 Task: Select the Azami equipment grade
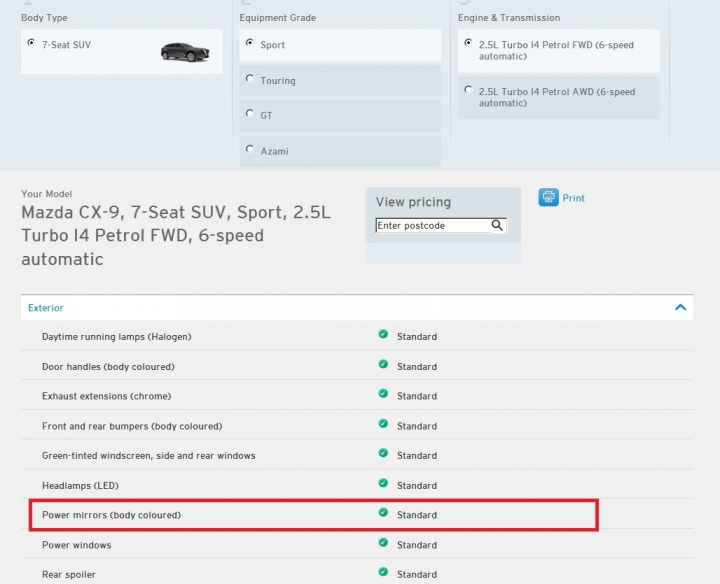pyautogui.click(x=250, y=149)
